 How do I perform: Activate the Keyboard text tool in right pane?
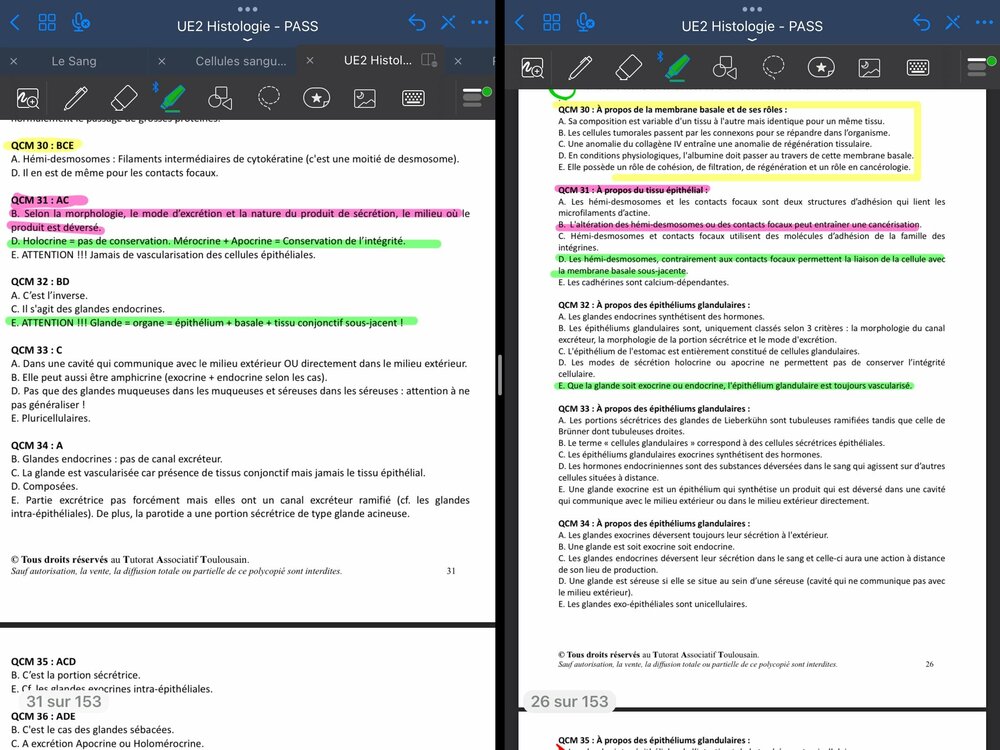click(x=918, y=67)
